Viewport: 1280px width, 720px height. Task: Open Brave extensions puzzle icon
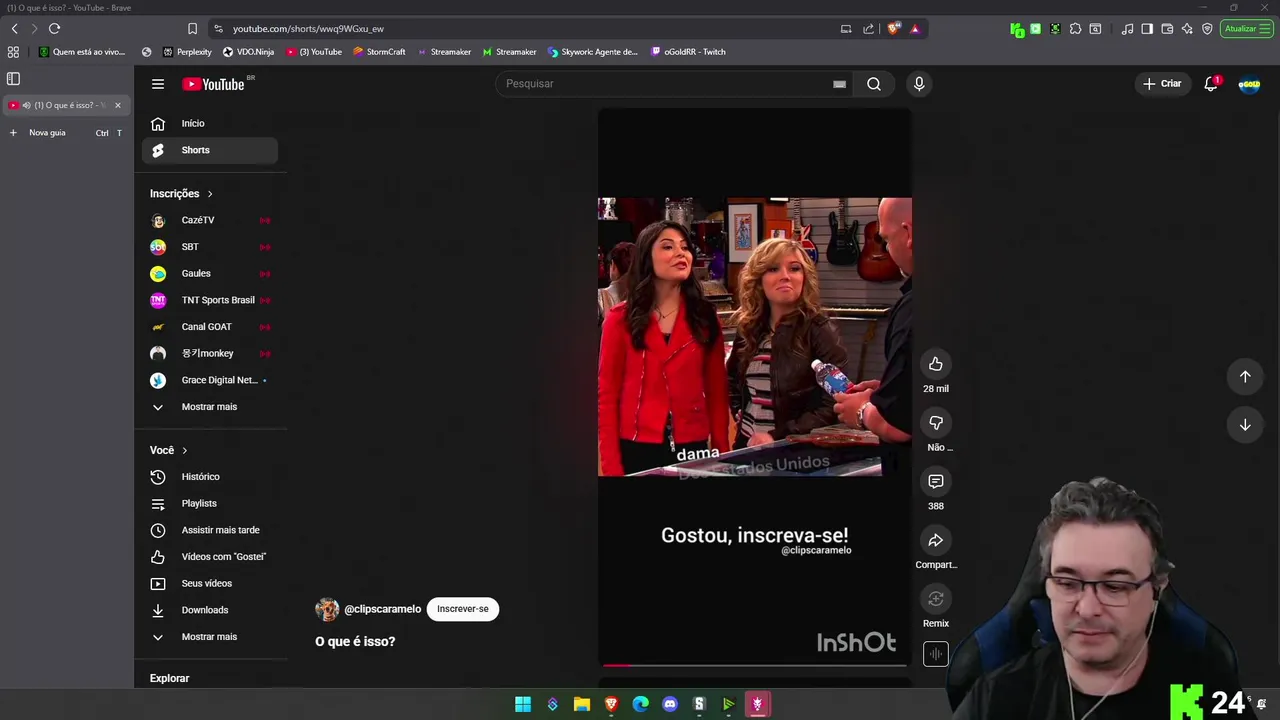click(1075, 29)
